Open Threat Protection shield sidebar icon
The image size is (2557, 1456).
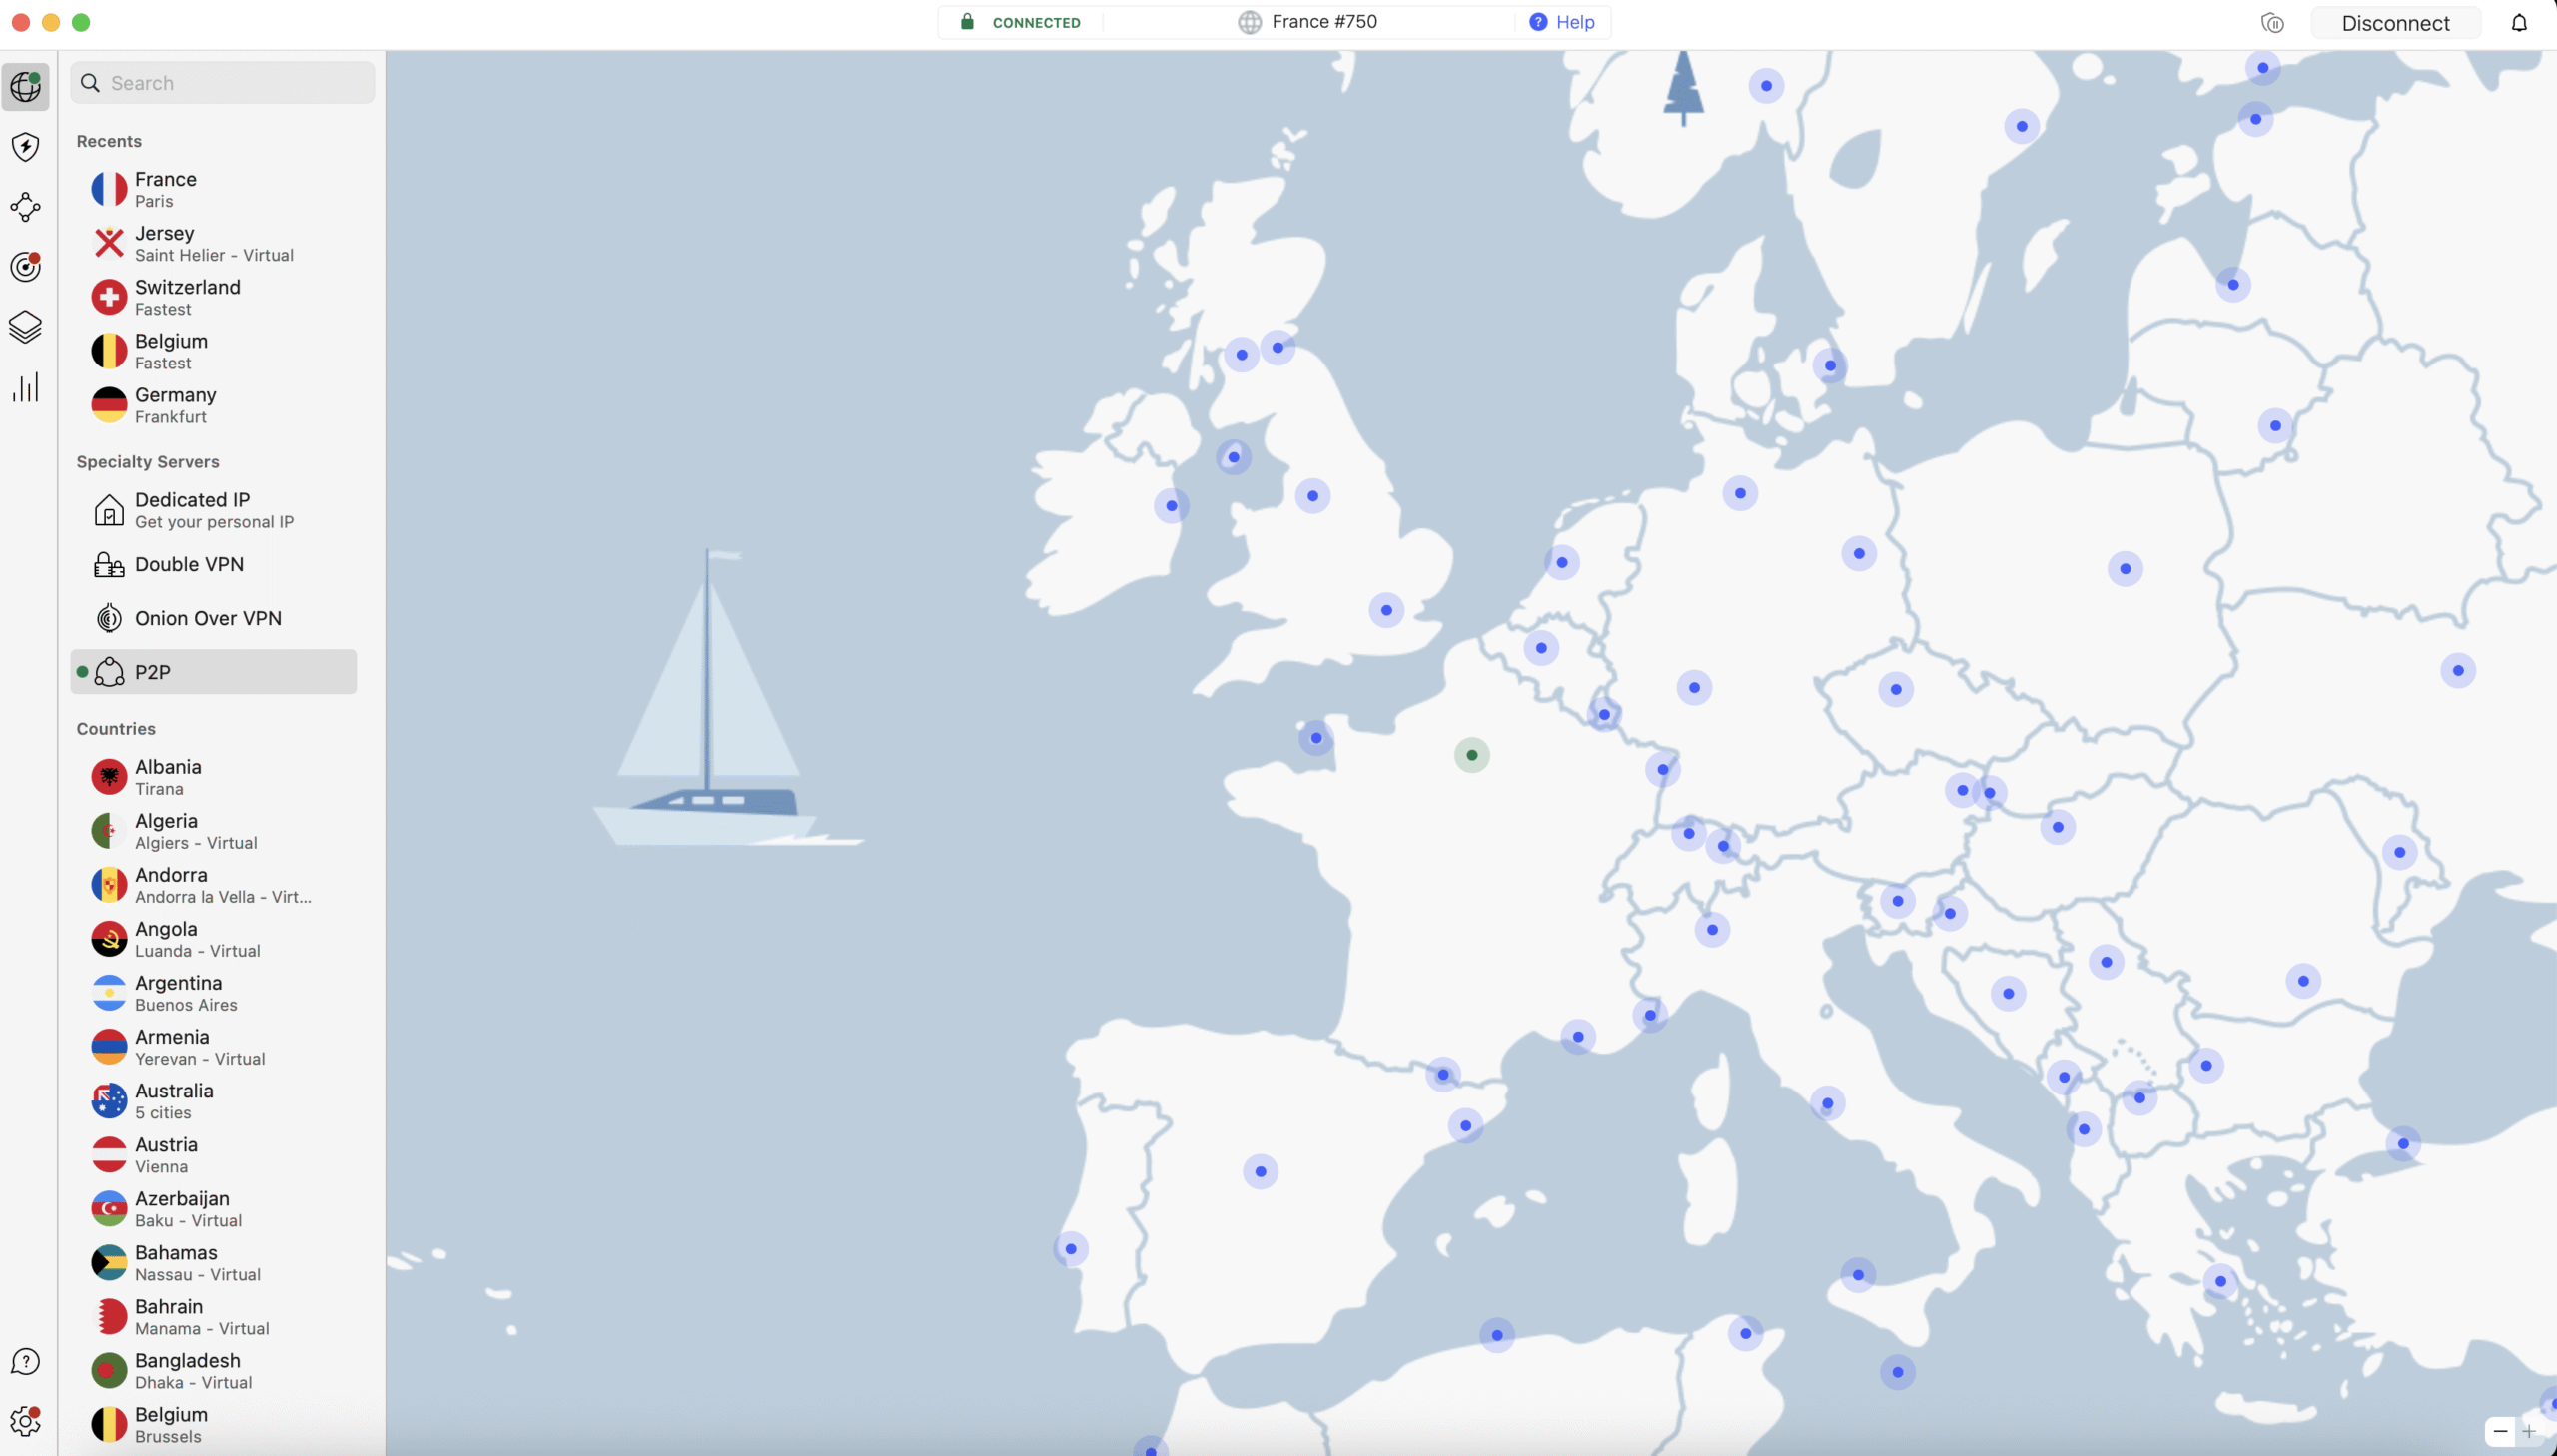point(26,147)
